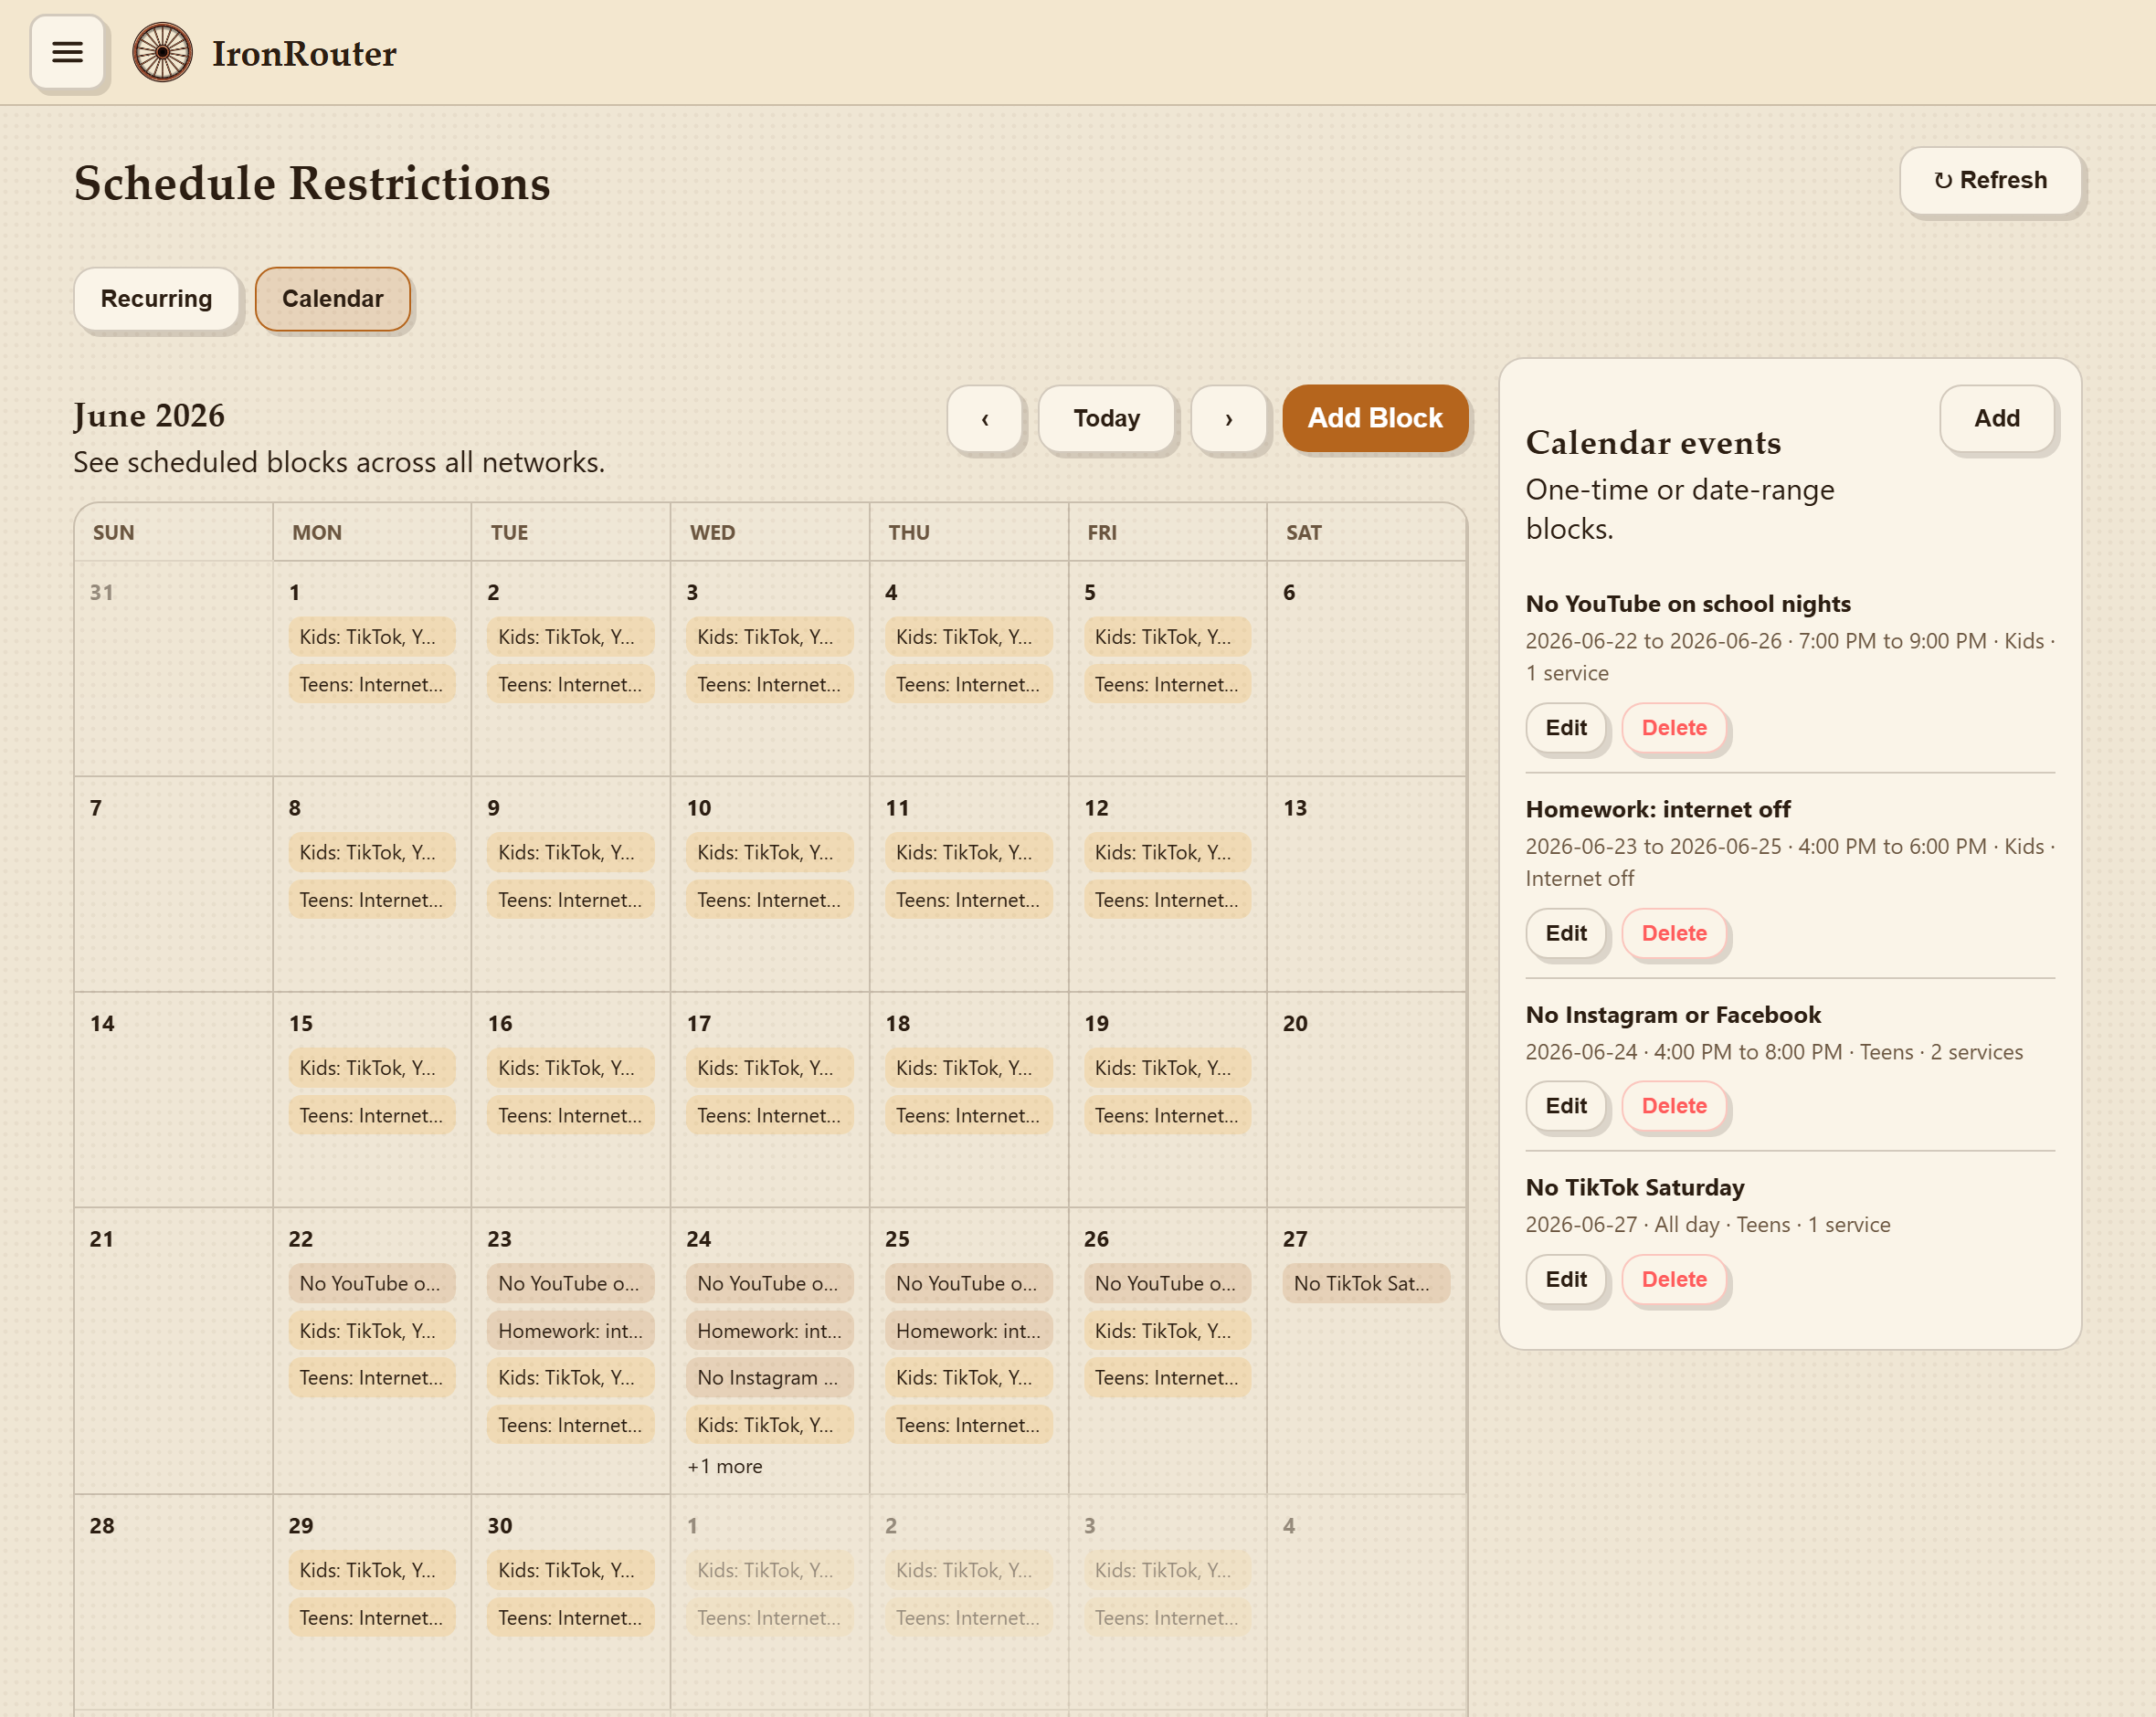Click the Add Block button

pyautogui.click(x=1375, y=418)
